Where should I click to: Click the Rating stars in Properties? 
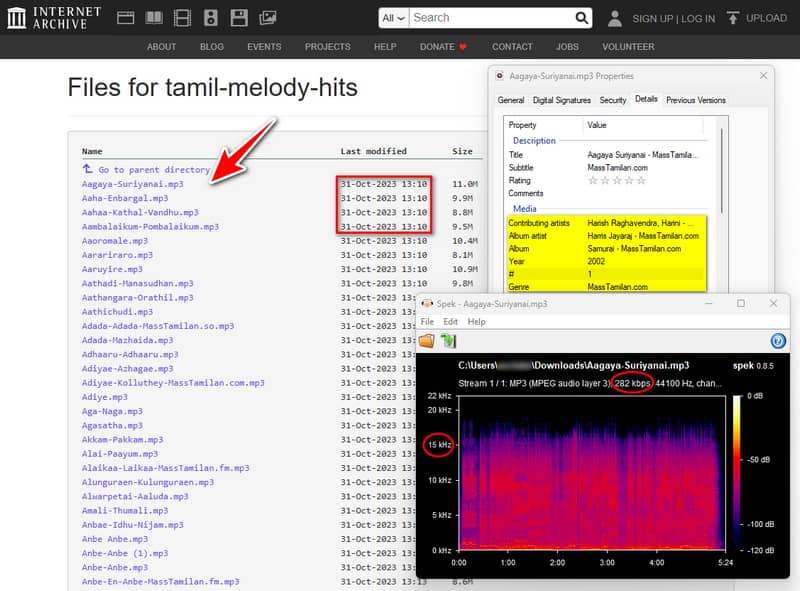617,180
